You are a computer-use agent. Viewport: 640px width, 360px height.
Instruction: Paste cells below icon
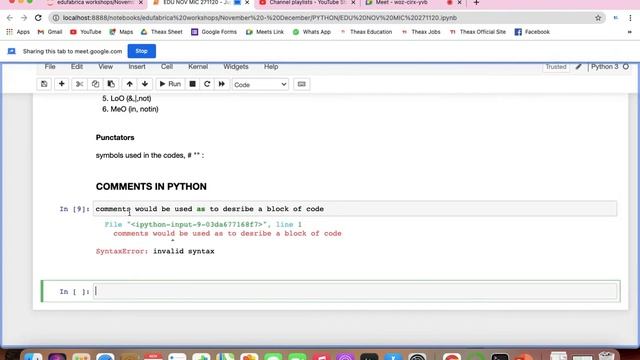(x=111, y=84)
